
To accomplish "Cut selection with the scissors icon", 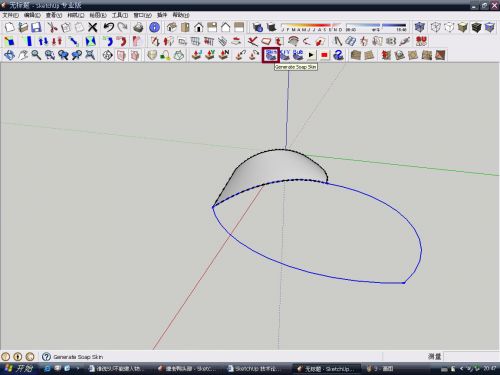I will (52, 27).
